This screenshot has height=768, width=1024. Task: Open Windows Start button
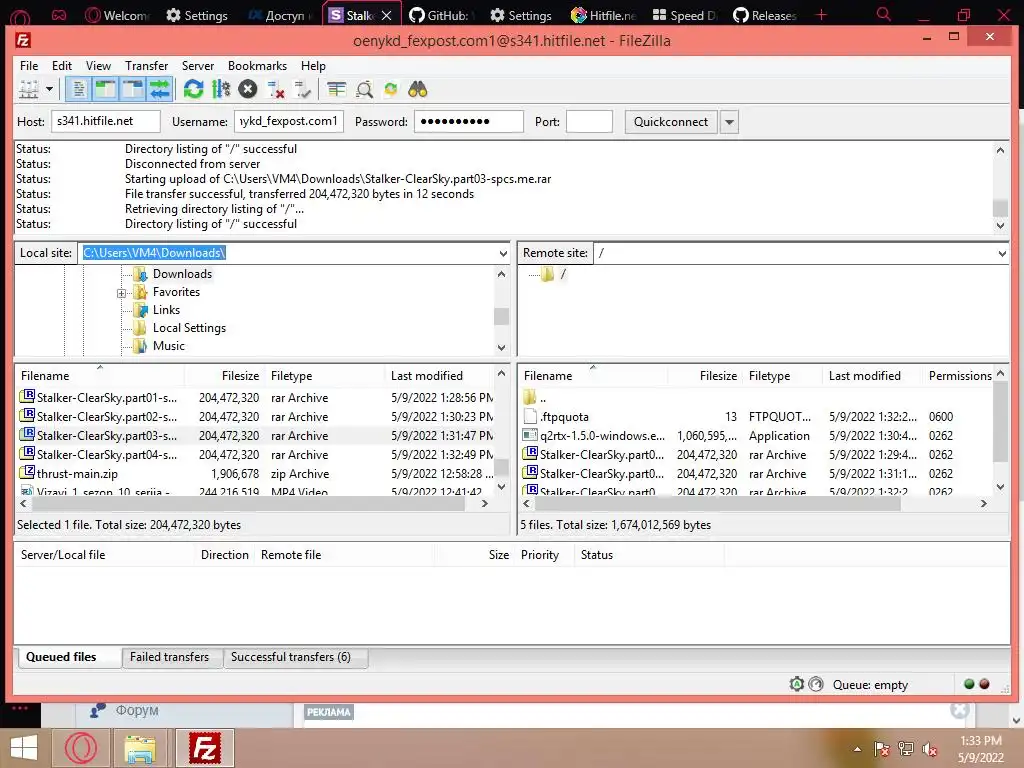pos(24,748)
